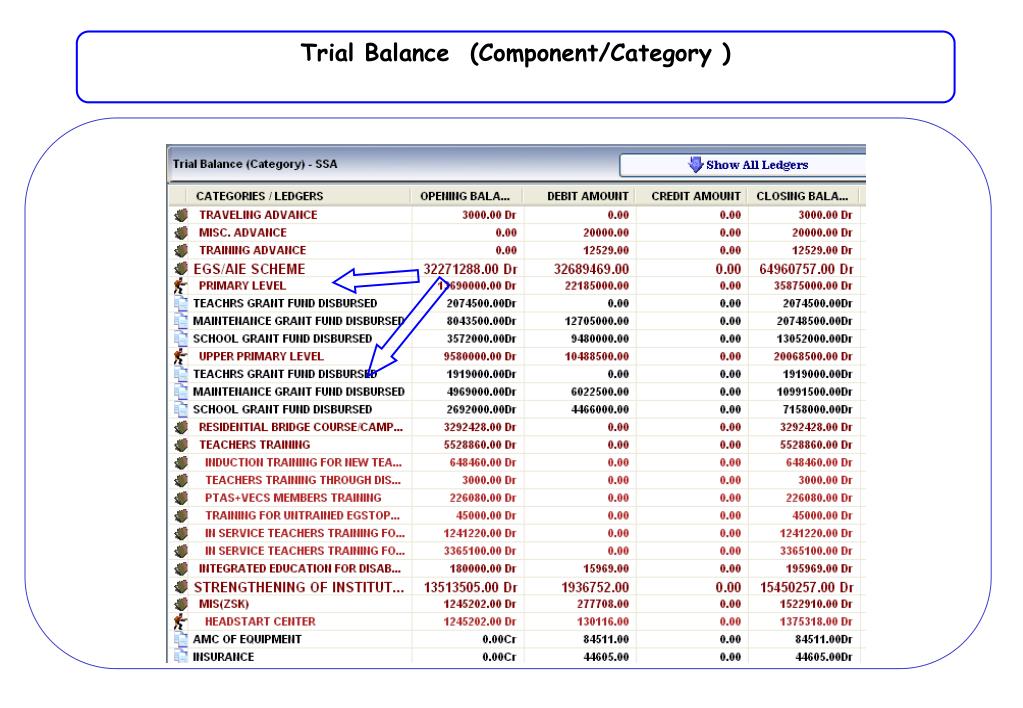Image resolution: width=1023 pixels, height=708 pixels.
Task: Click the person icon beside PRIMARY LEVEL
Action: coord(180,286)
